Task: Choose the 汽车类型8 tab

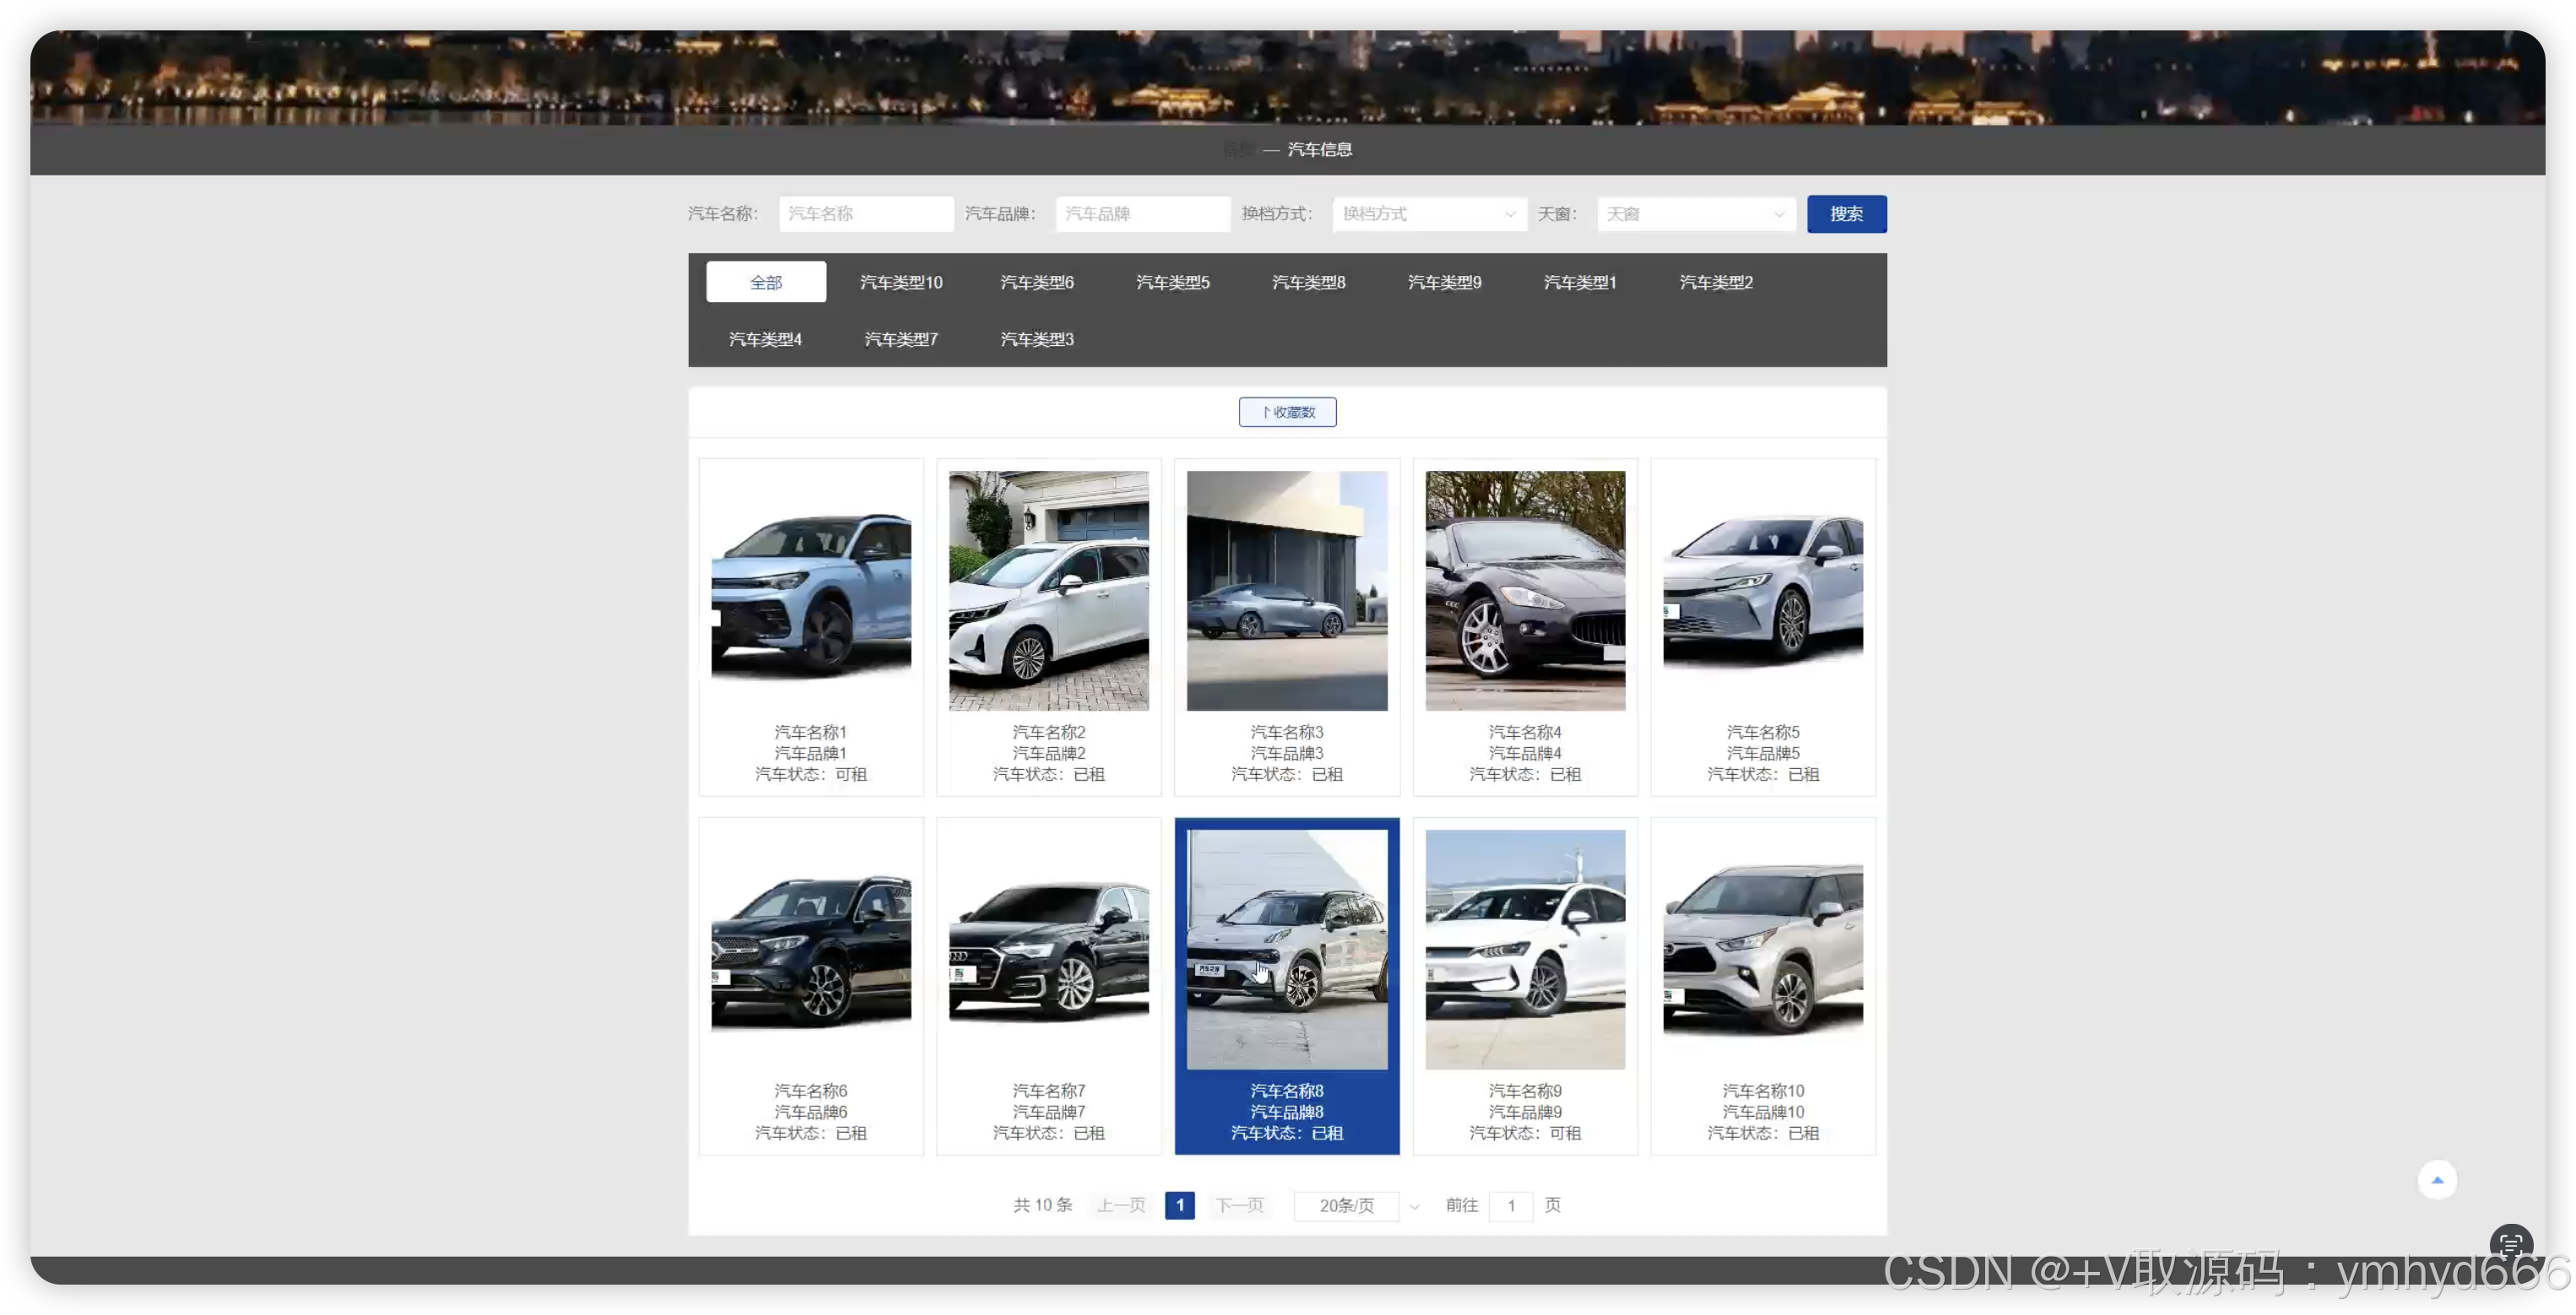Action: (1308, 282)
